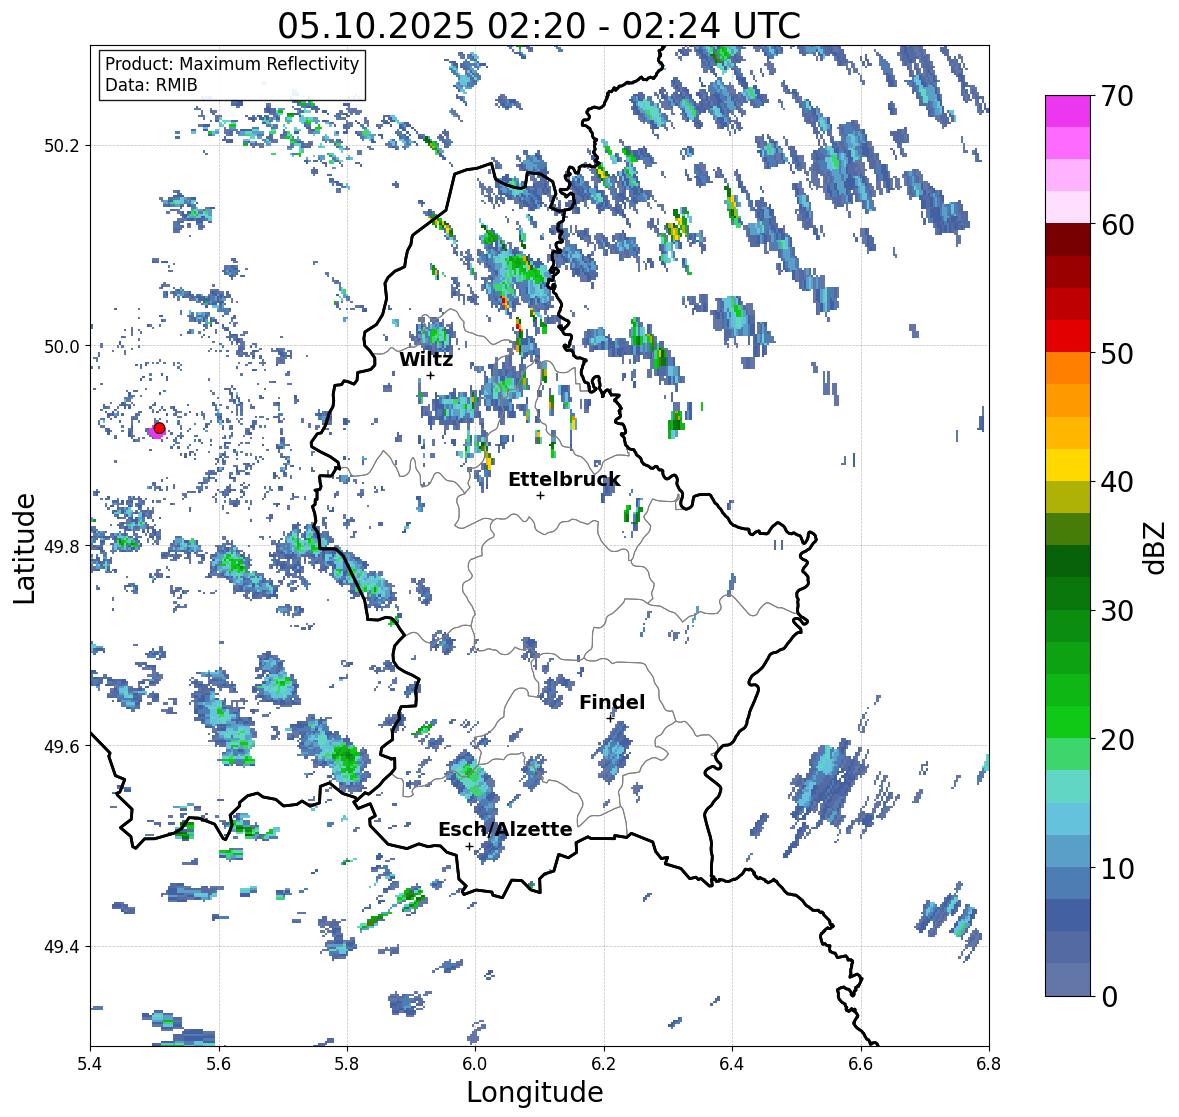Click the plus marker at Esch/Alzette
The image size is (1179, 1117).
[x=469, y=846]
